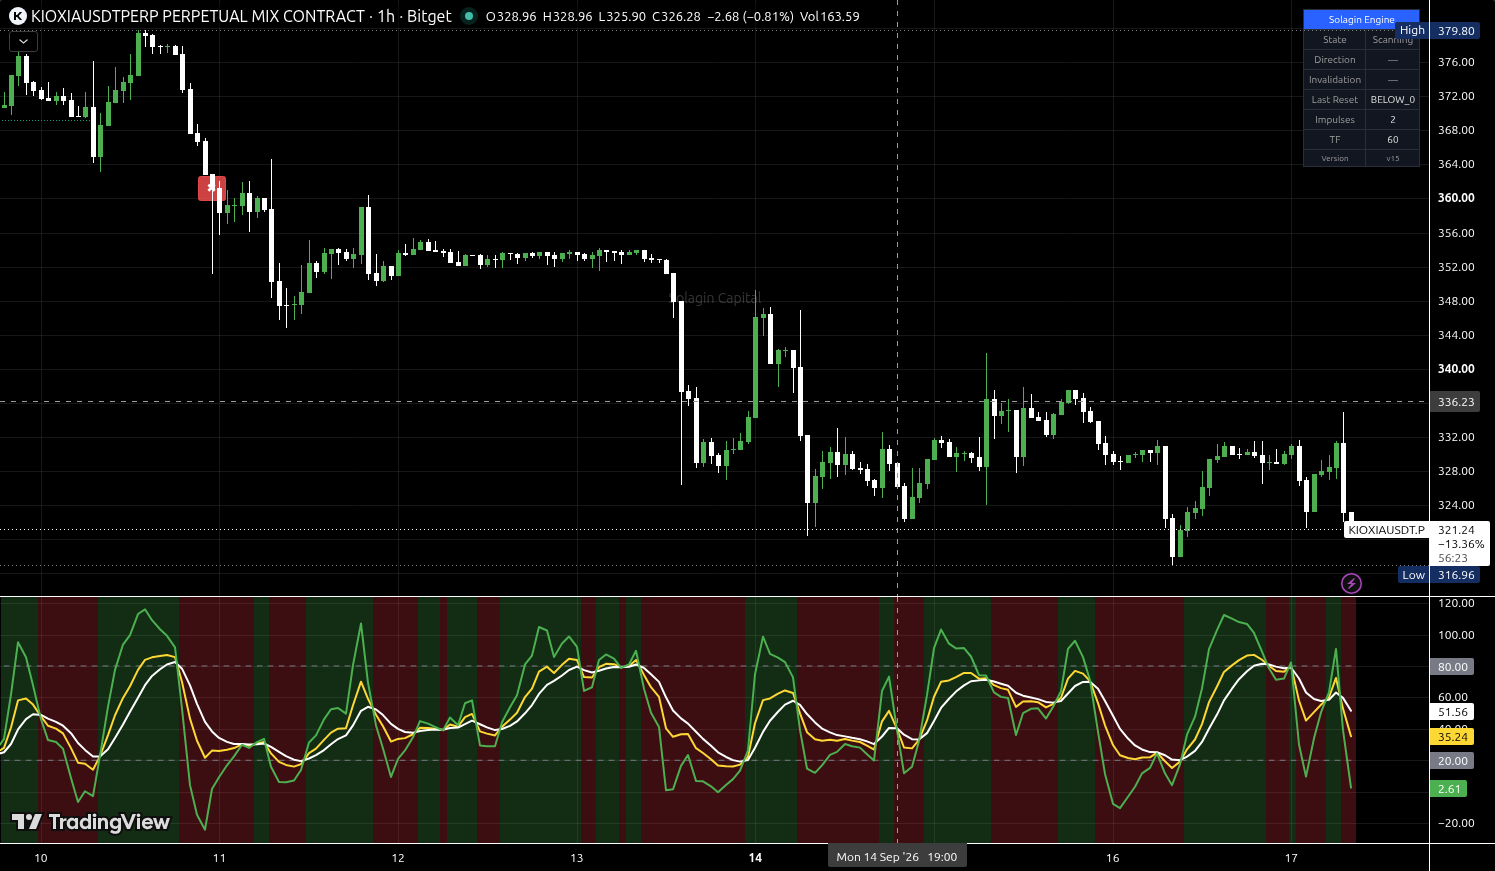Click the yellow 35.24 oscillator value
This screenshot has height=871, width=1495.
[1453, 737]
